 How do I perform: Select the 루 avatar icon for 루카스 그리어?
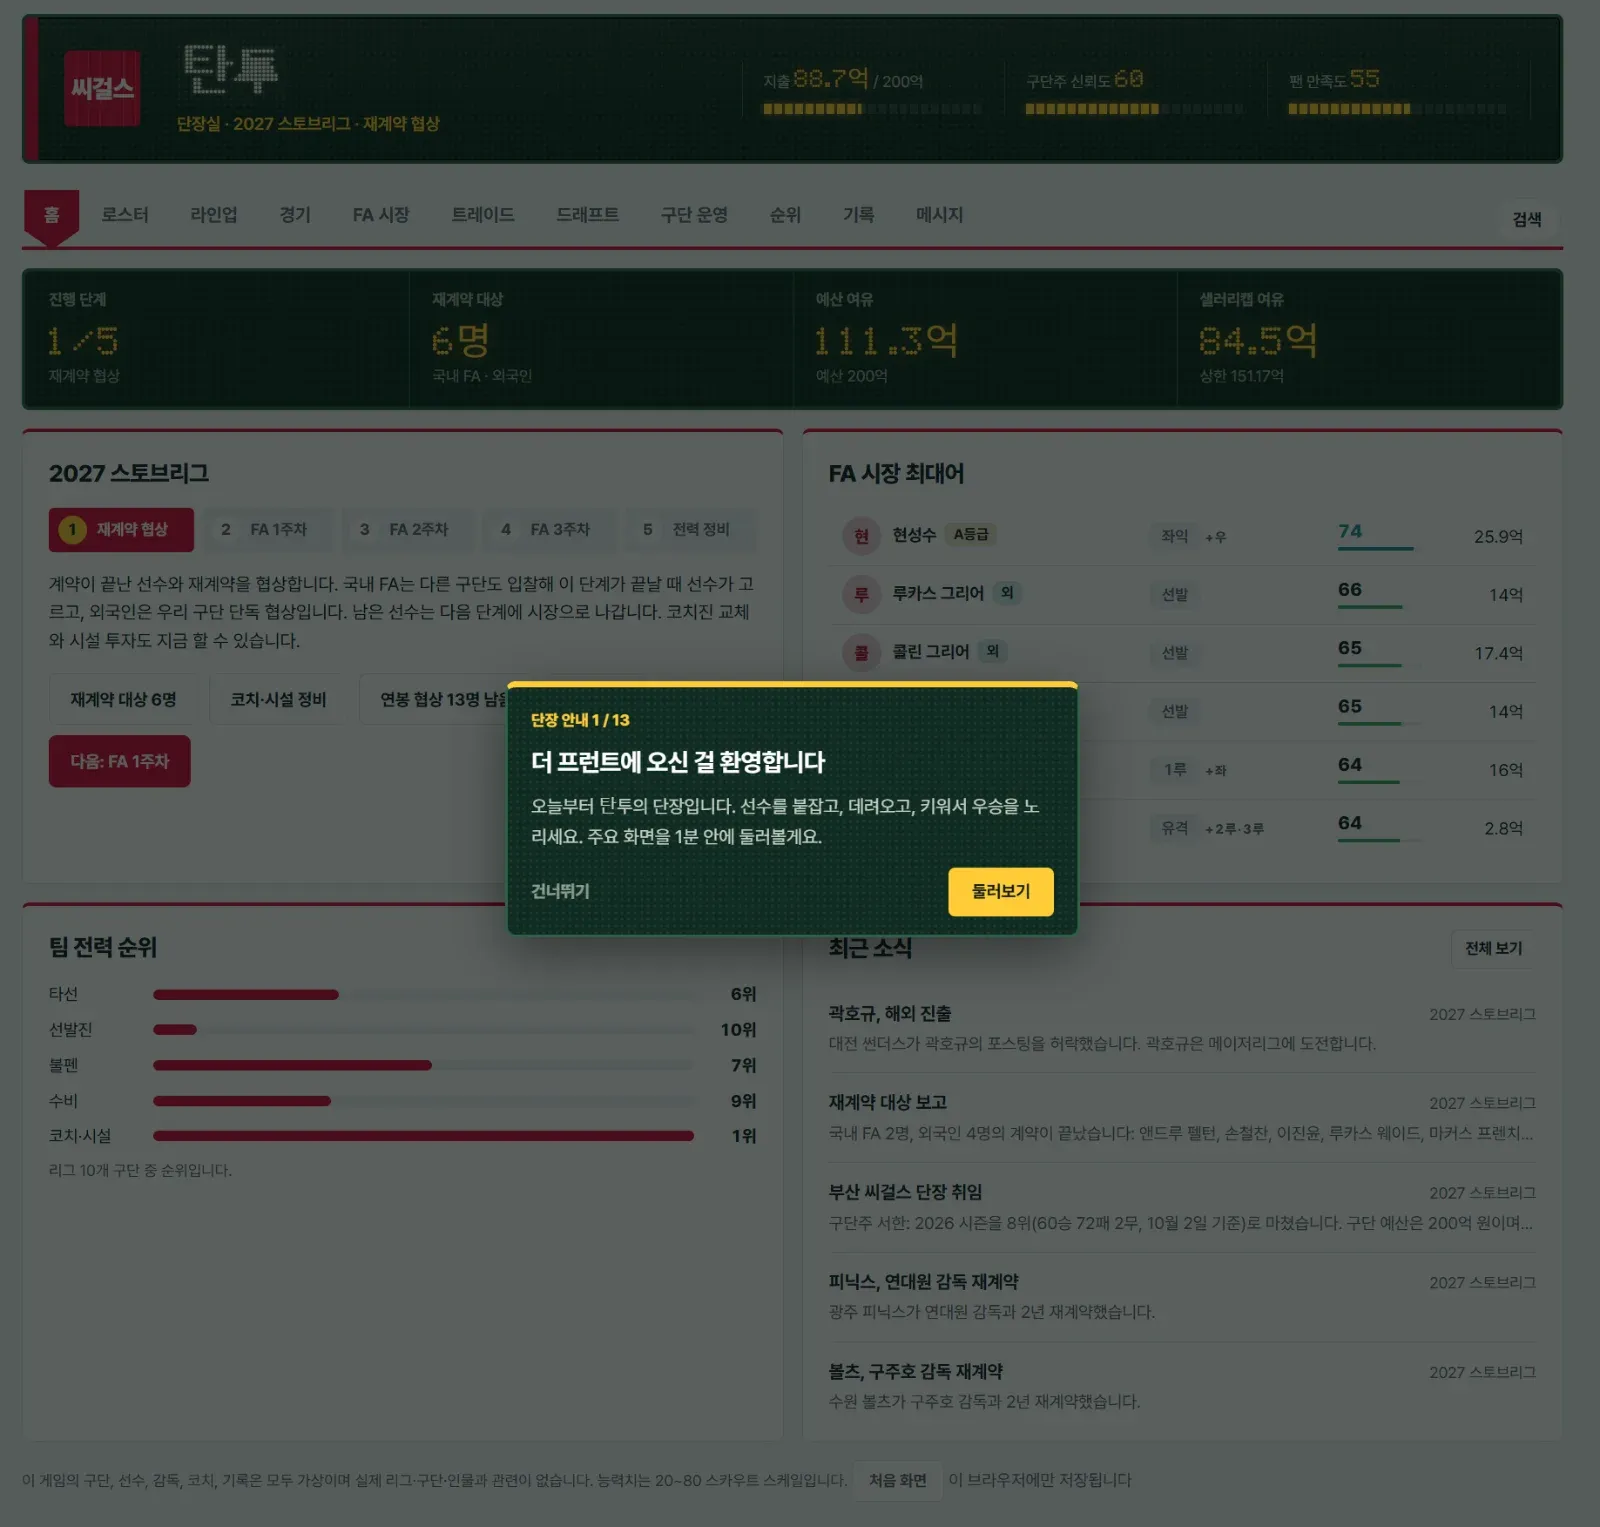pos(861,594)
